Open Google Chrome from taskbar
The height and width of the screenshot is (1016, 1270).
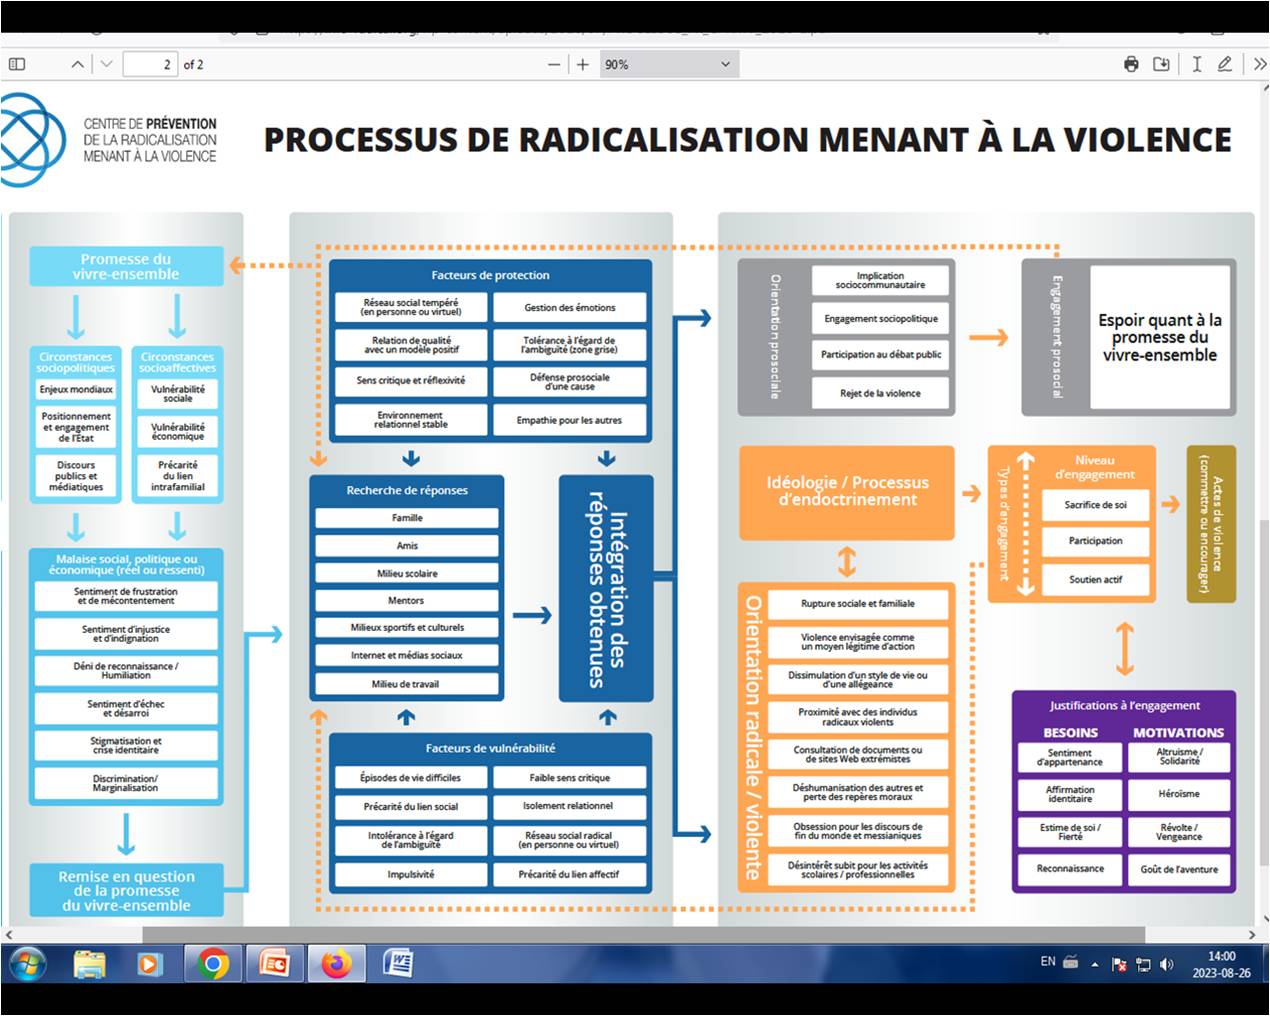tap(212, 963)
